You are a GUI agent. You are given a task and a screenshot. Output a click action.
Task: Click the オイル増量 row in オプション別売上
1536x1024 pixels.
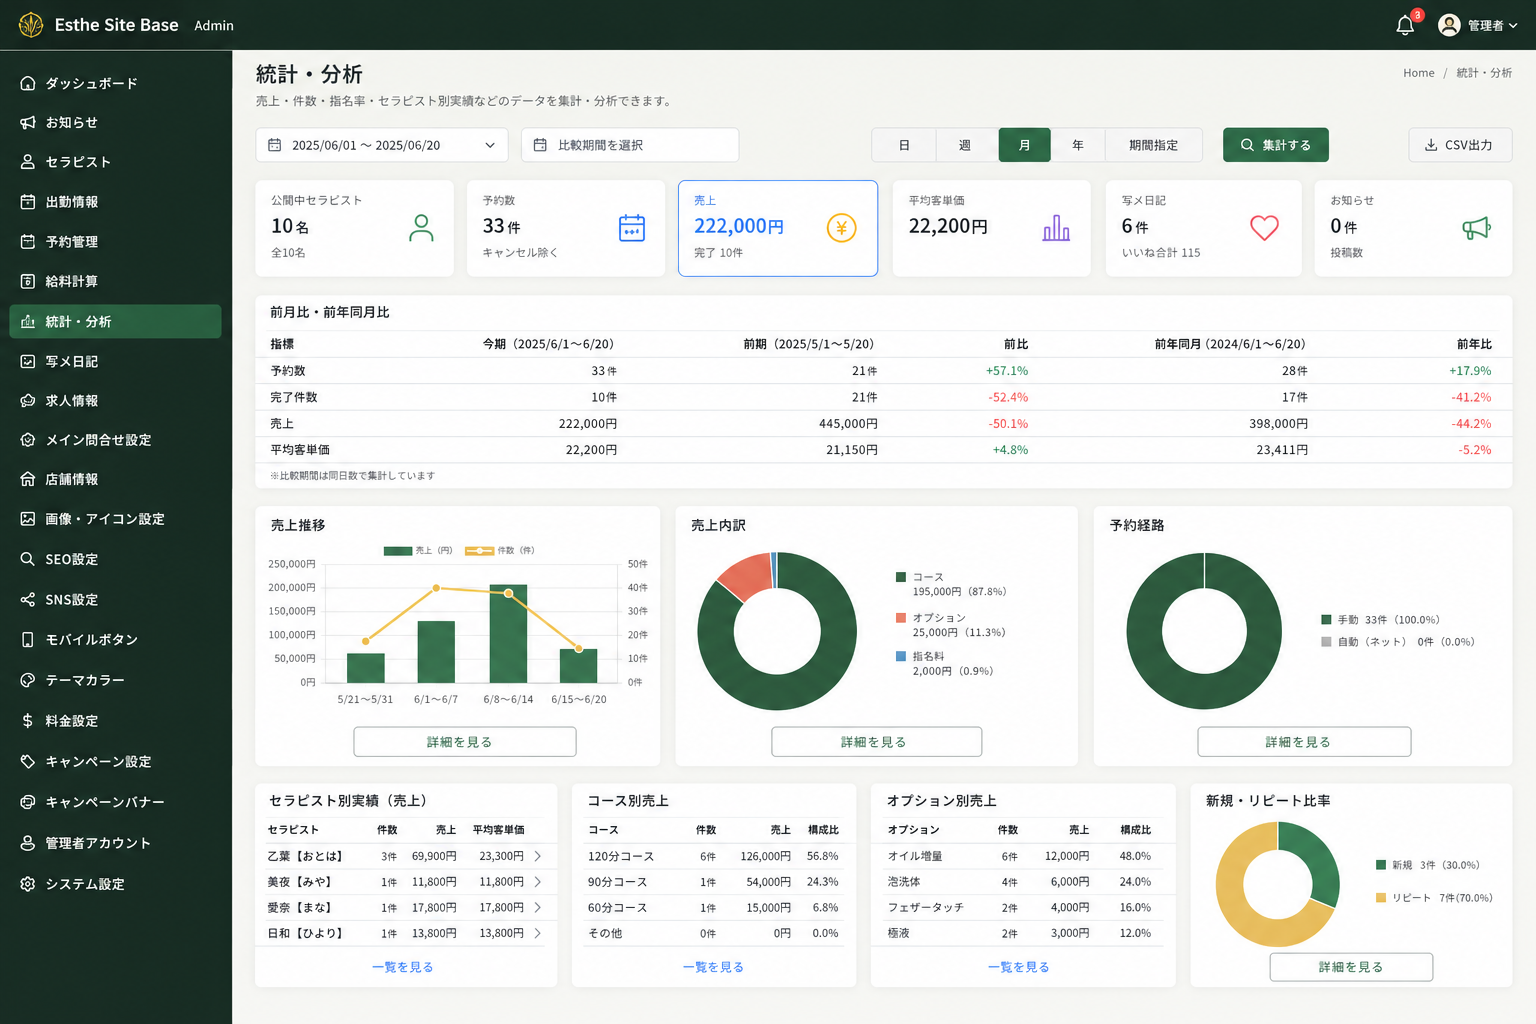coord(1022,856)
